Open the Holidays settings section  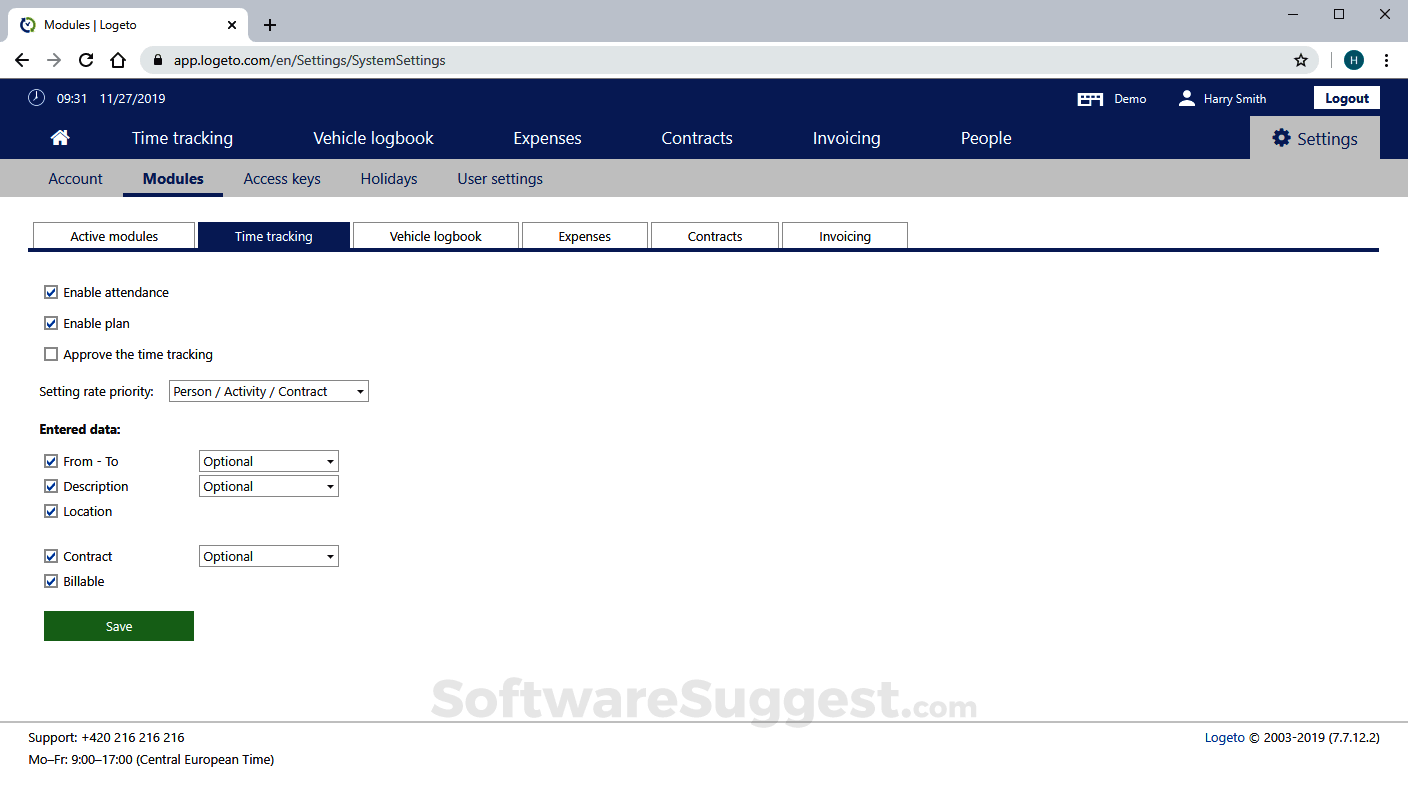point(388,178)
